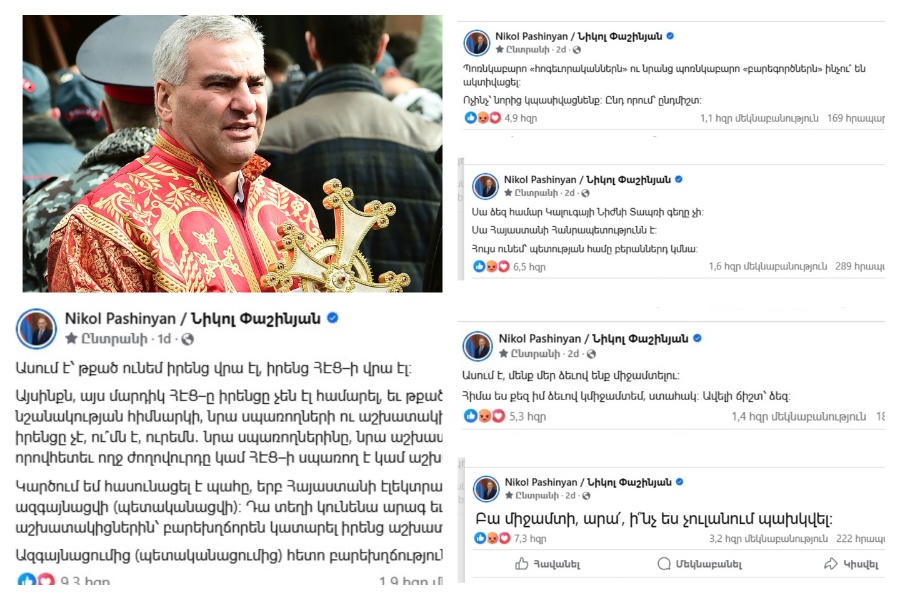Open reaction icons on the 7,3 հզր post

(492, 539)
